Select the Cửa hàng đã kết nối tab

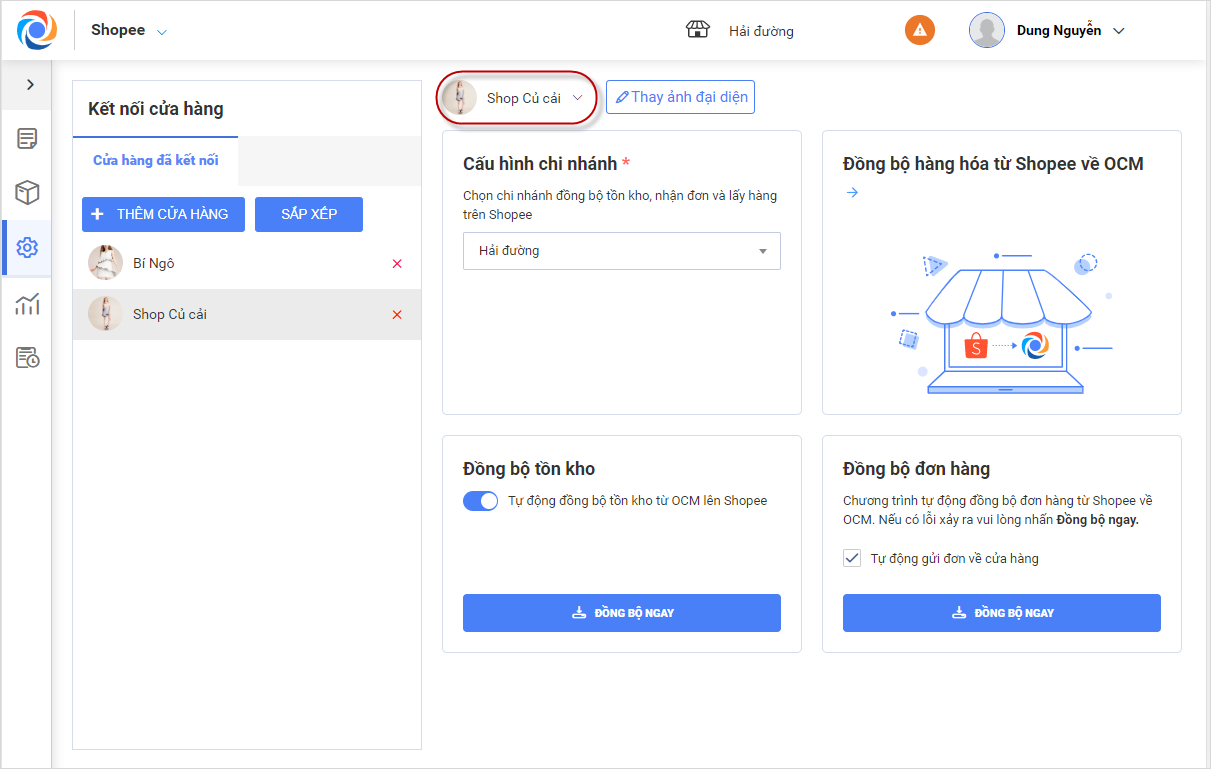(x=156, y=160)
